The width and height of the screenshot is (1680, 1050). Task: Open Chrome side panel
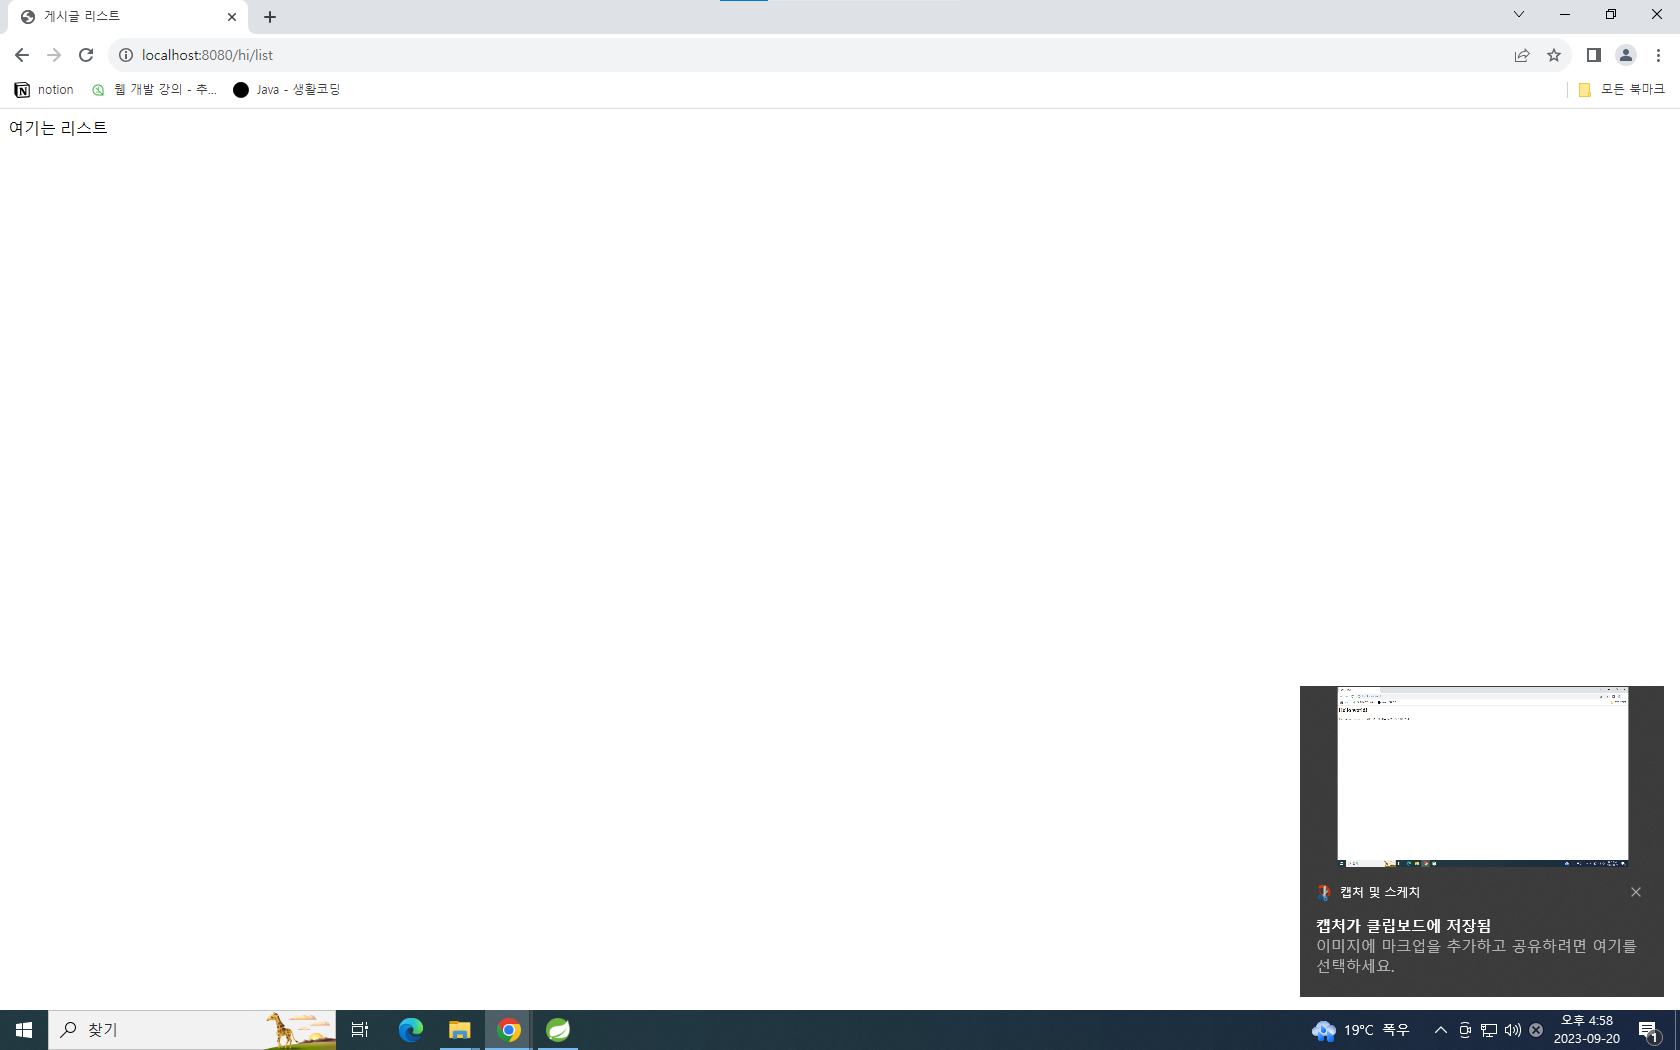[1594, 55]
